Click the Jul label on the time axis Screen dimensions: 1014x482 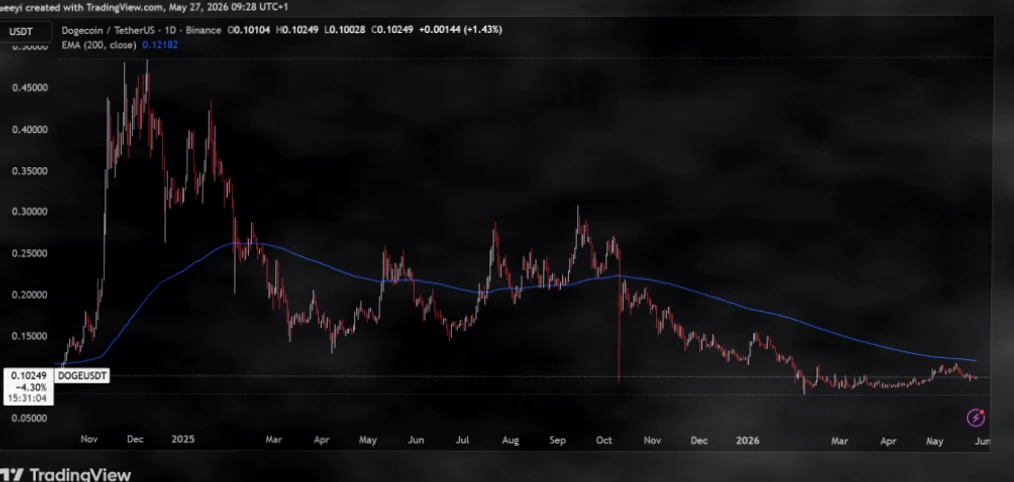tap(462, 440)
